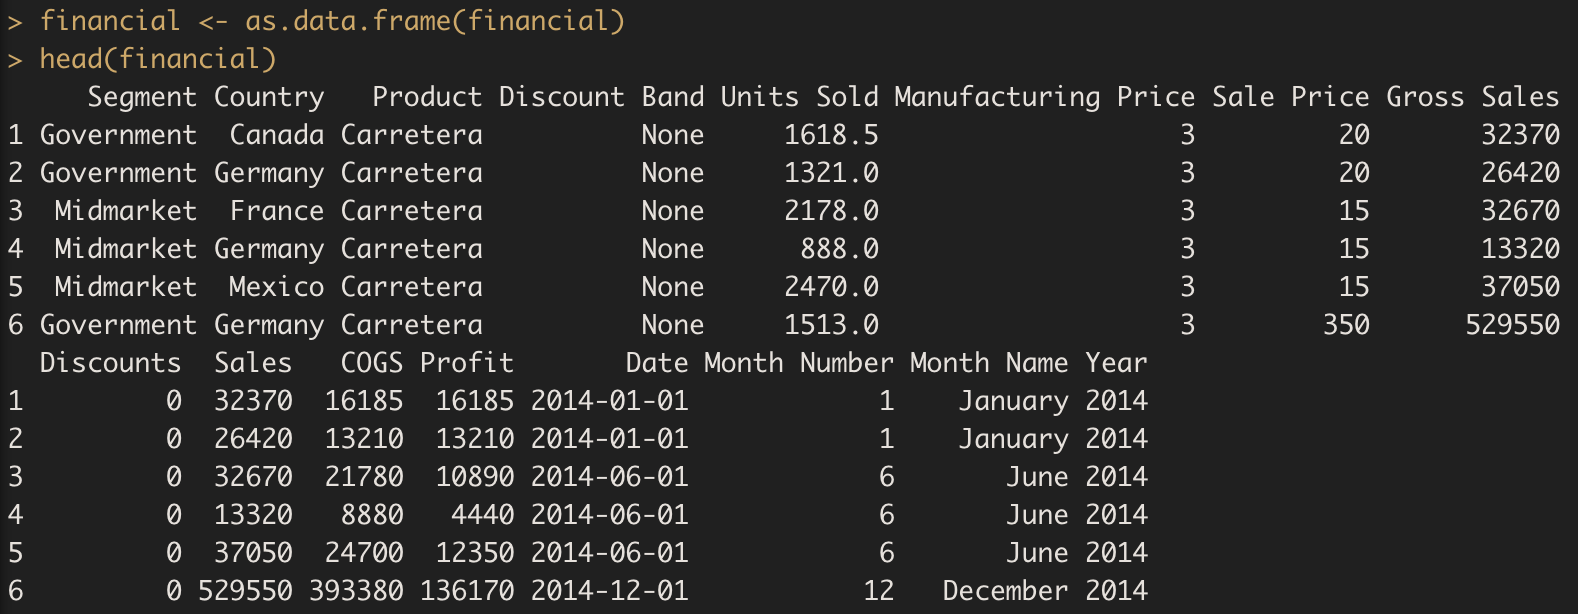This screenshot has width=1578, height=614.
Task: Click the 1618.5 units sold value
Action: [x=831, y=135]
